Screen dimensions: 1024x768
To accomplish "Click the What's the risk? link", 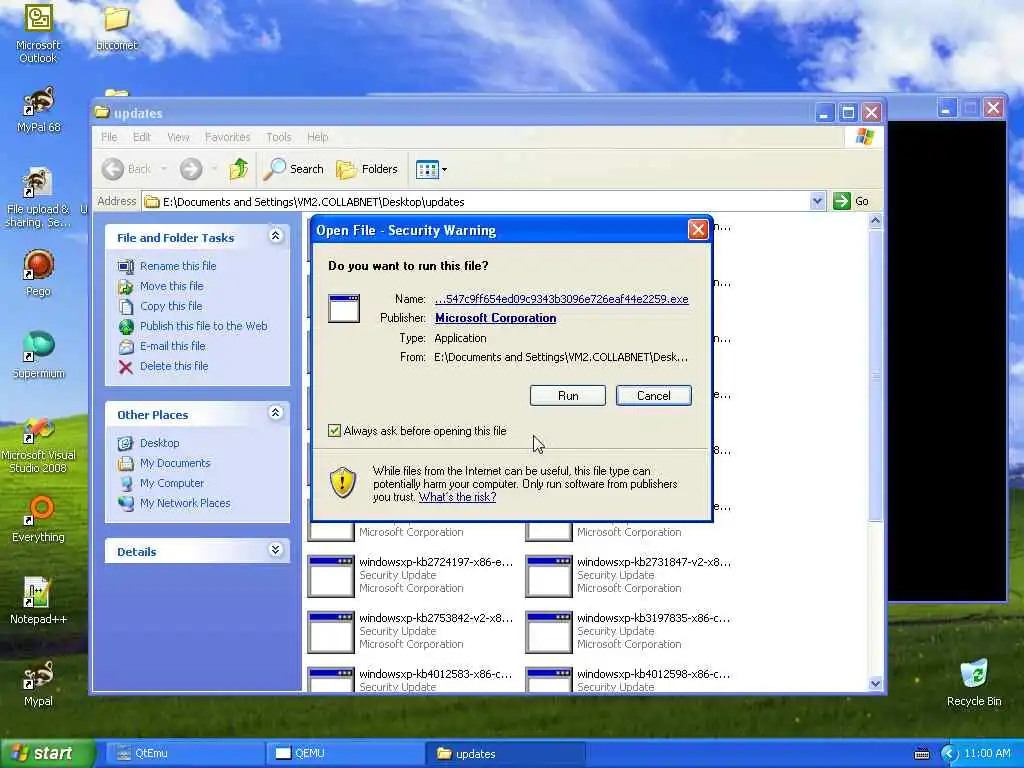I will coord(457,497).
